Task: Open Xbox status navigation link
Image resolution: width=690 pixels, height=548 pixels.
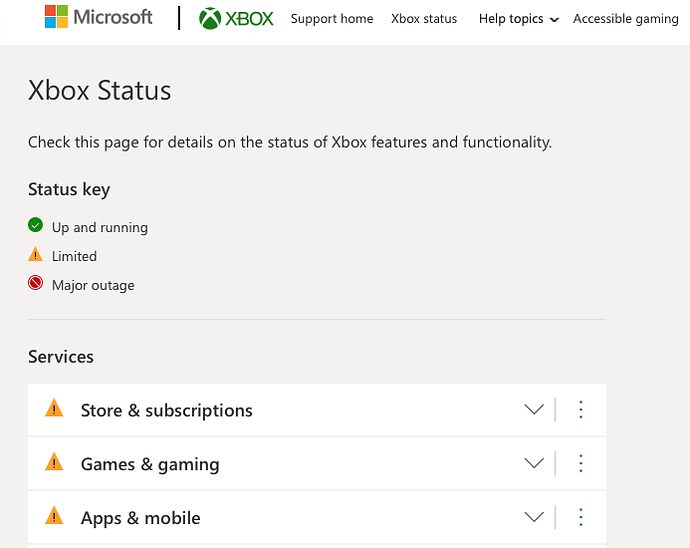Action: 424,19
